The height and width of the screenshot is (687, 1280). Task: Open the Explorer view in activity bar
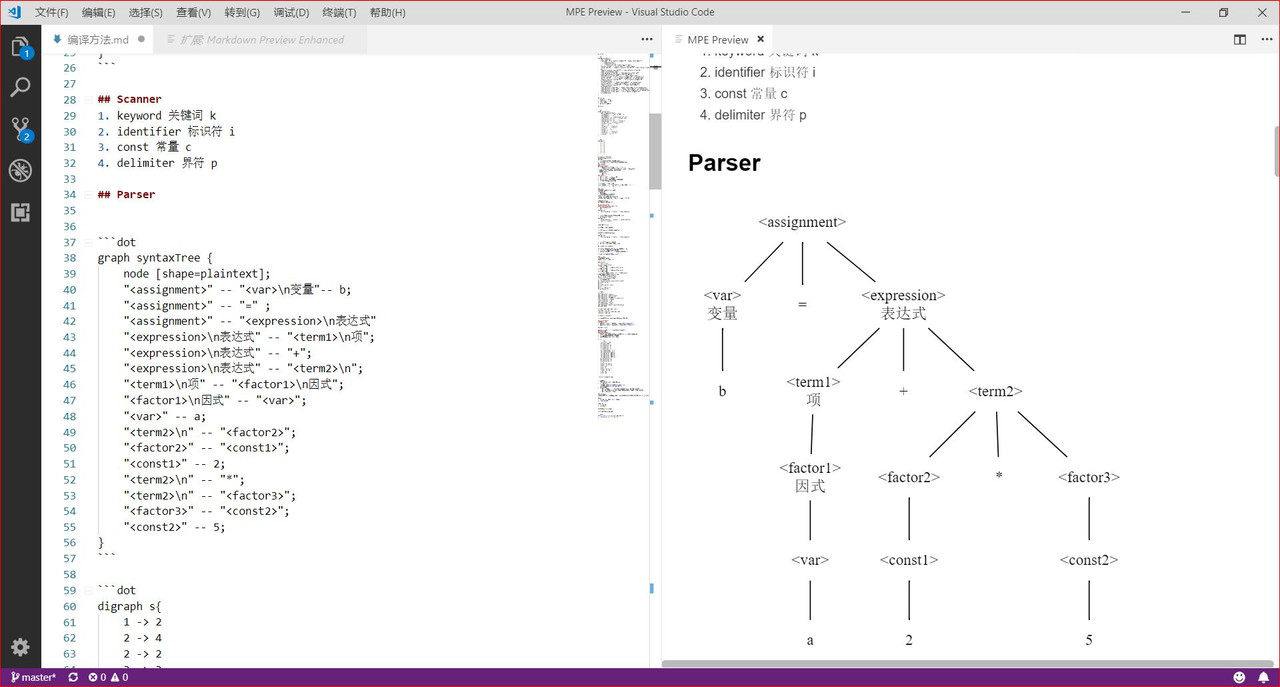pyautogui.click(x=20, y=47)
